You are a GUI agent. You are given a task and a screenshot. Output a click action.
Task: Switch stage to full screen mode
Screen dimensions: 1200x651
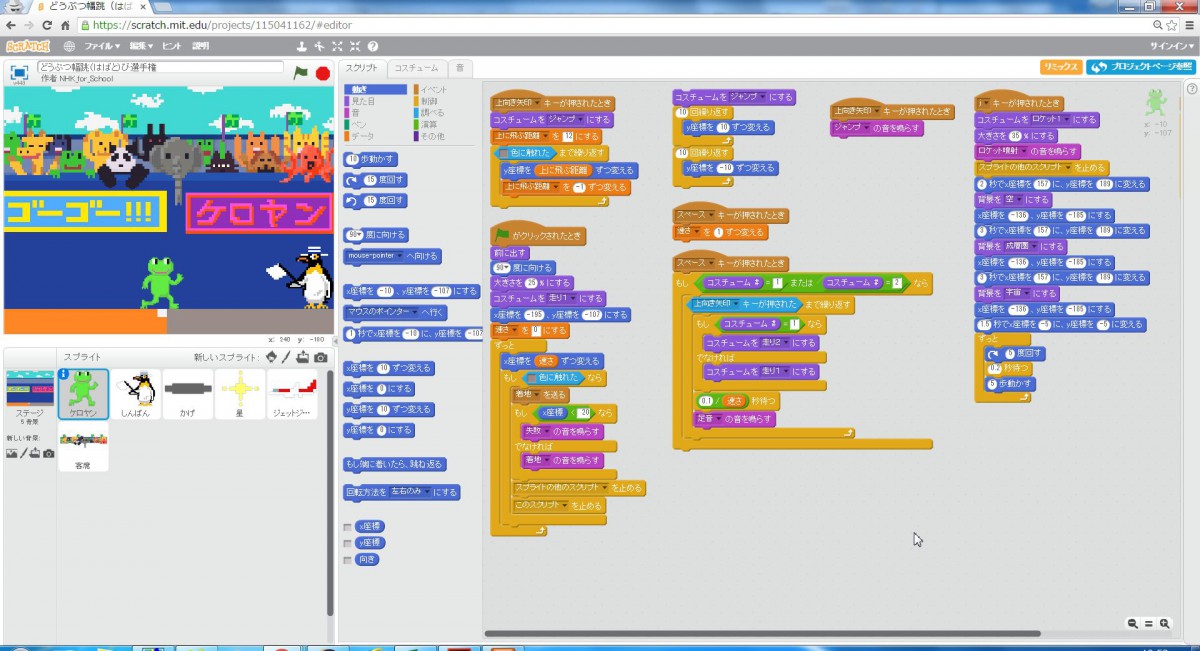click(18, 72)
